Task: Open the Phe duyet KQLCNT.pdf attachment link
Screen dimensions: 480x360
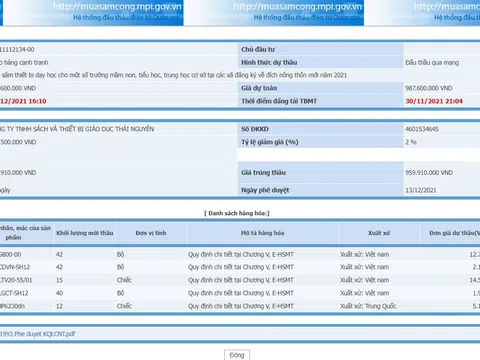Action: tap(37, 334)
